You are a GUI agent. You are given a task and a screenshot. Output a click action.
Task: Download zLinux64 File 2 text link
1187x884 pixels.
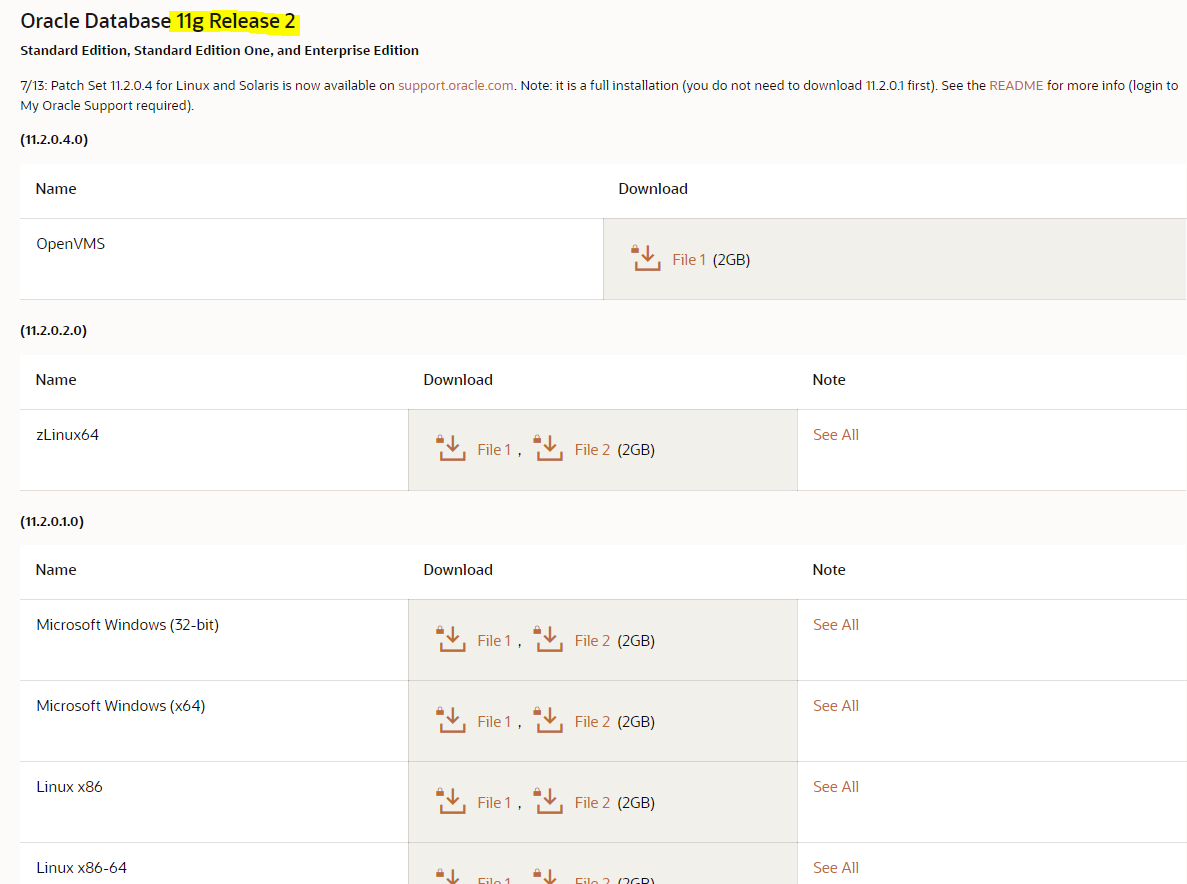coord(592,450)
